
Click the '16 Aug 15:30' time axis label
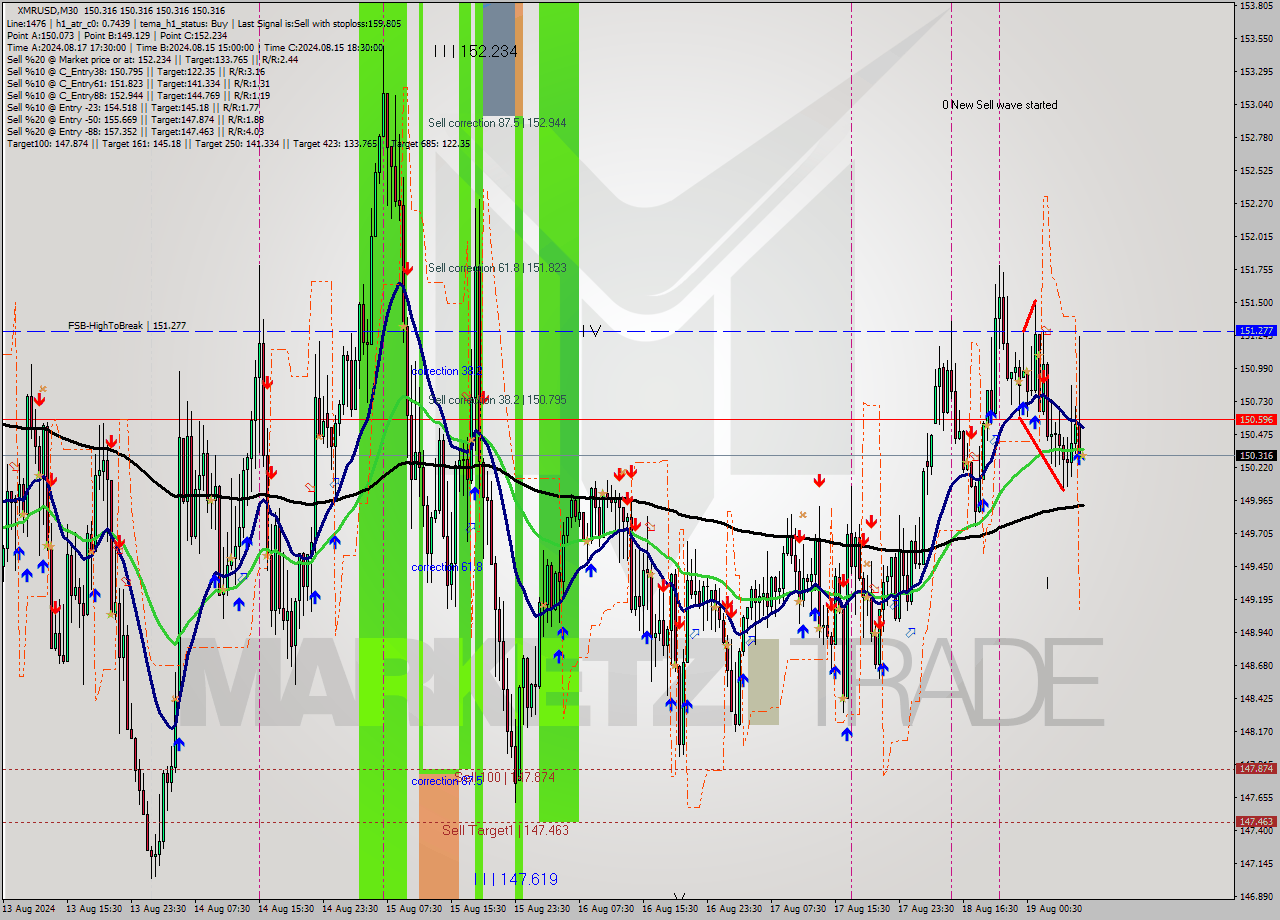pos(670,909)
